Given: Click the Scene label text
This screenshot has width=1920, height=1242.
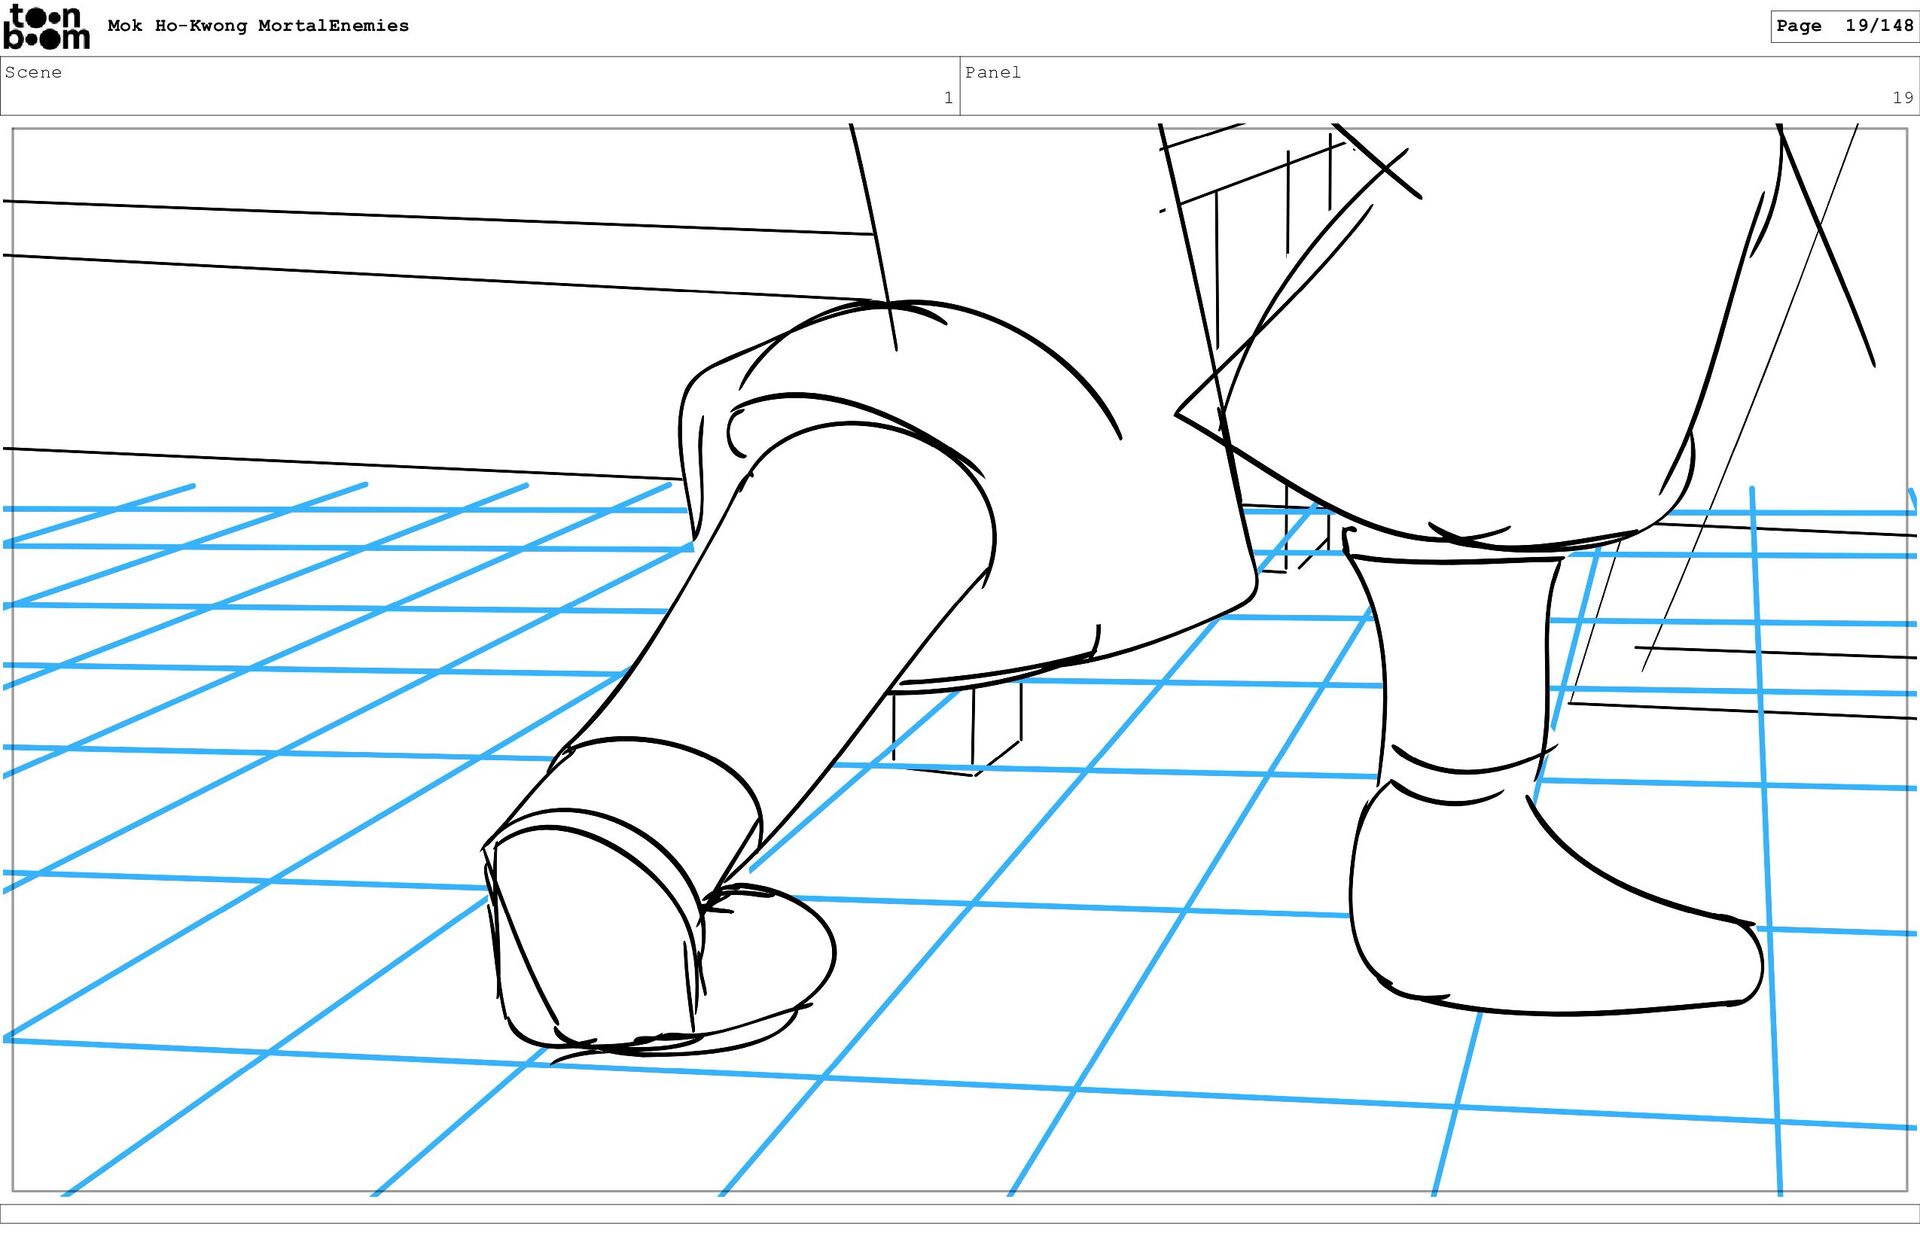Looking at the screenshot, I should [x=33, y=72].
